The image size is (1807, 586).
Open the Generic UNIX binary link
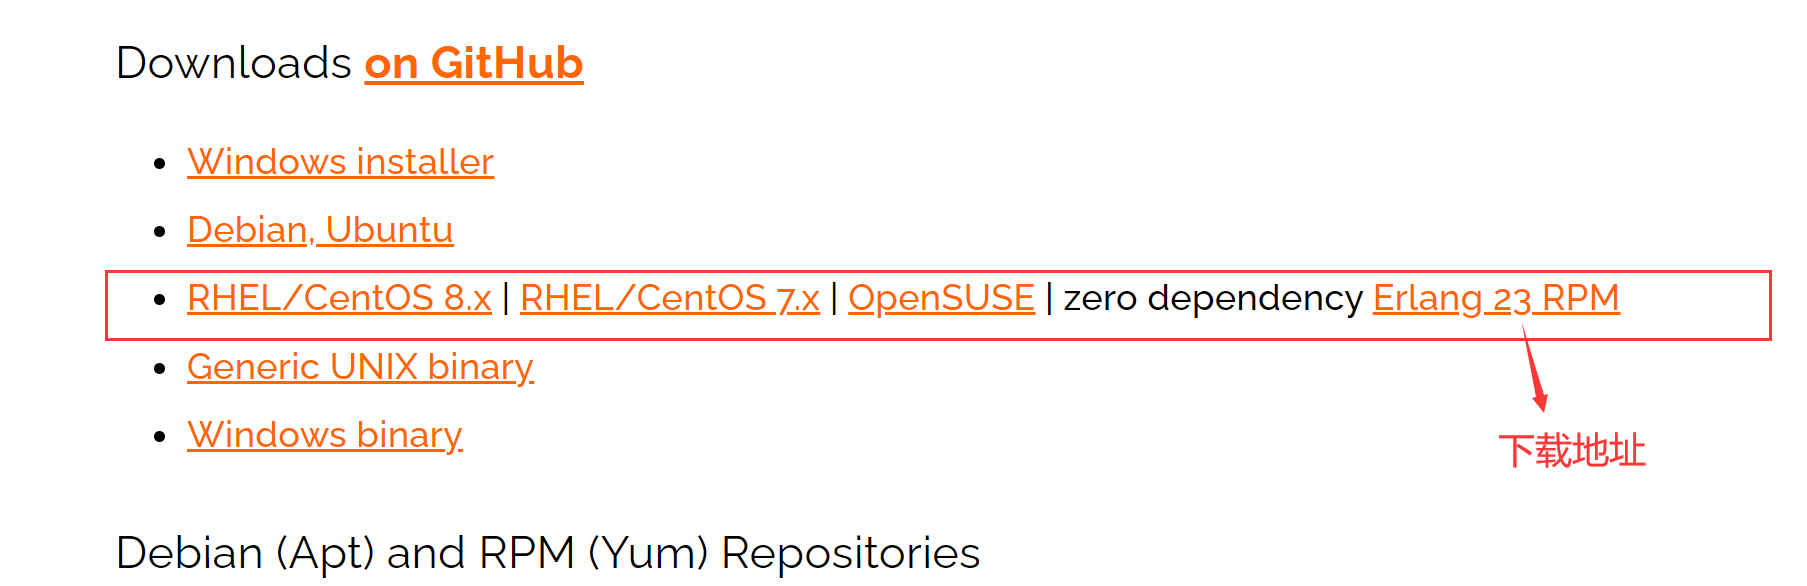360,367
